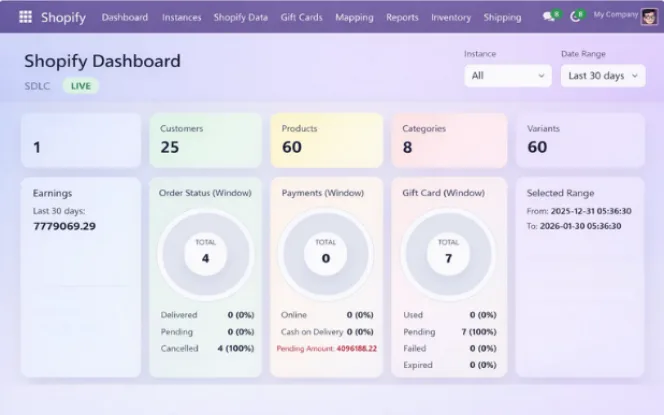
Task: Open the Gift Cards menu
Action: tap(302, 17)
